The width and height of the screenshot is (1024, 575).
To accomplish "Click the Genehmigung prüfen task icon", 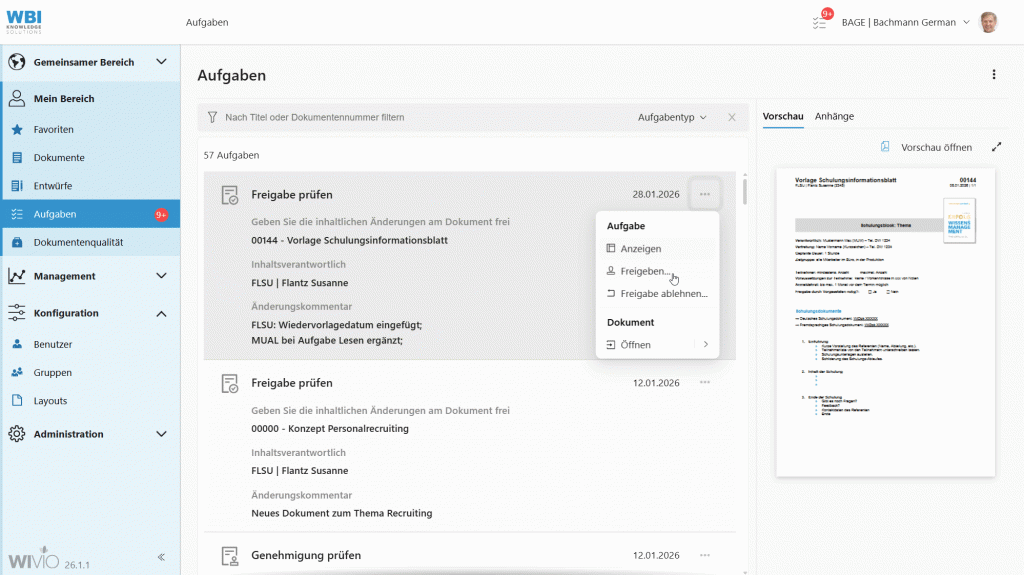I will point(230,556).
